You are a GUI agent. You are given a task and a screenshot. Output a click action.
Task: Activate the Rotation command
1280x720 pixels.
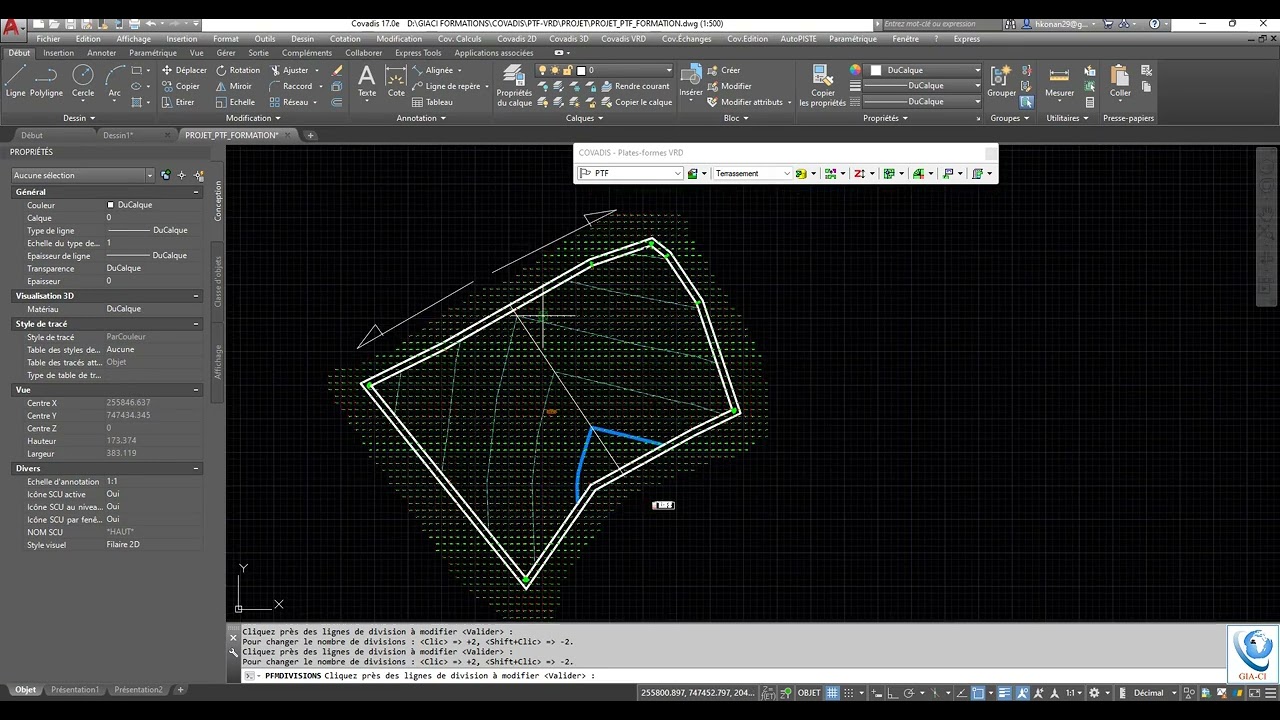pos(237,70)
